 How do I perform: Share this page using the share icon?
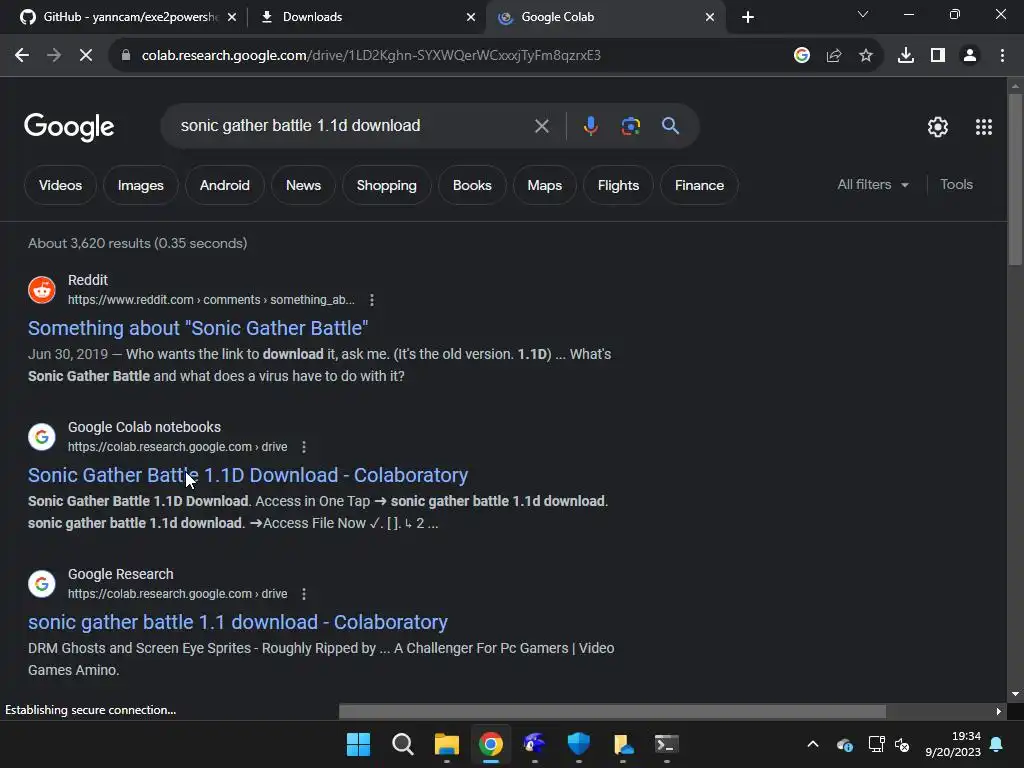(x=834, y=56)
